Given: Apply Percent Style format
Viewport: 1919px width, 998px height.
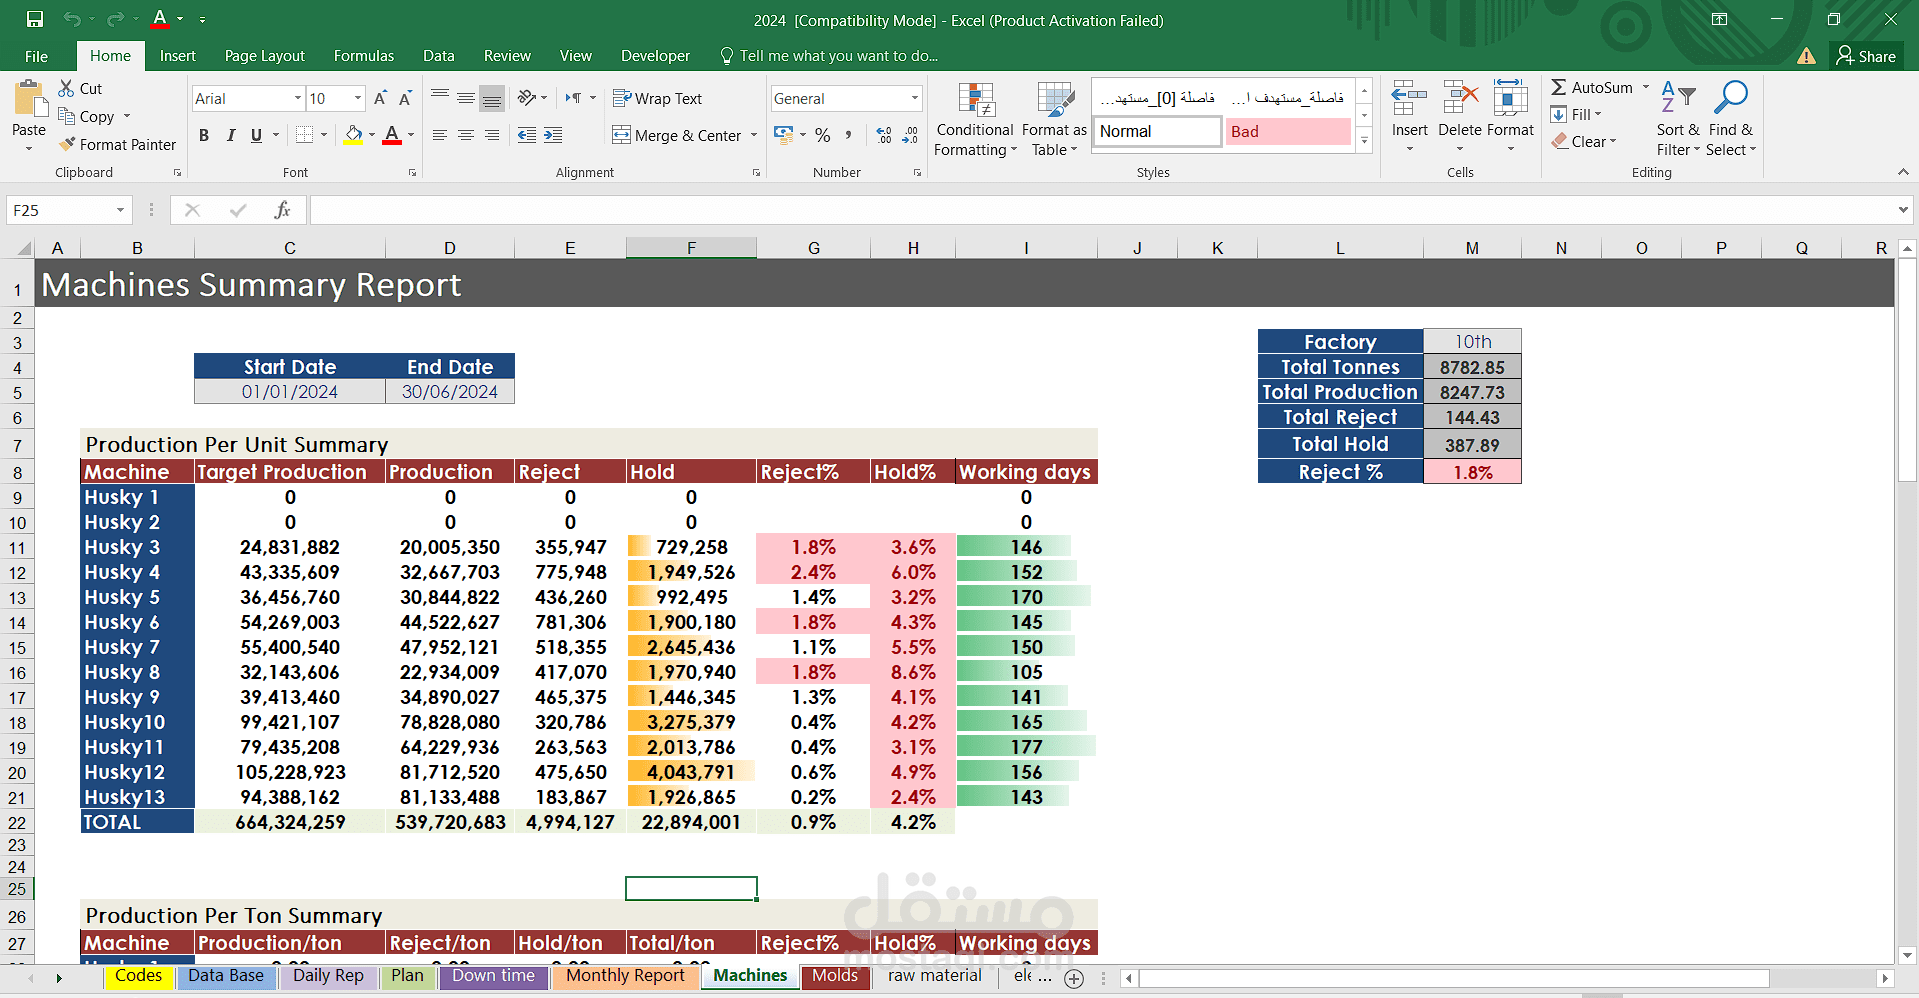Looking at the screenshot, I should pyautogui.click(x=823, y=135).
